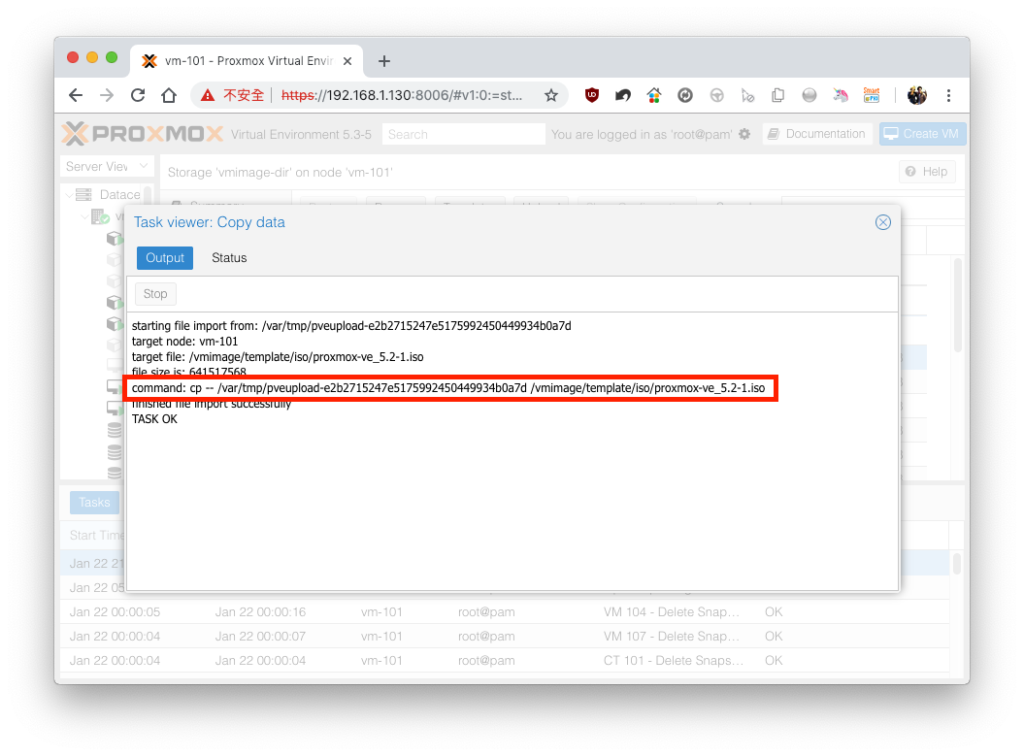Click the Help button
The image size is (1024, 756).
tap(927, 172)
